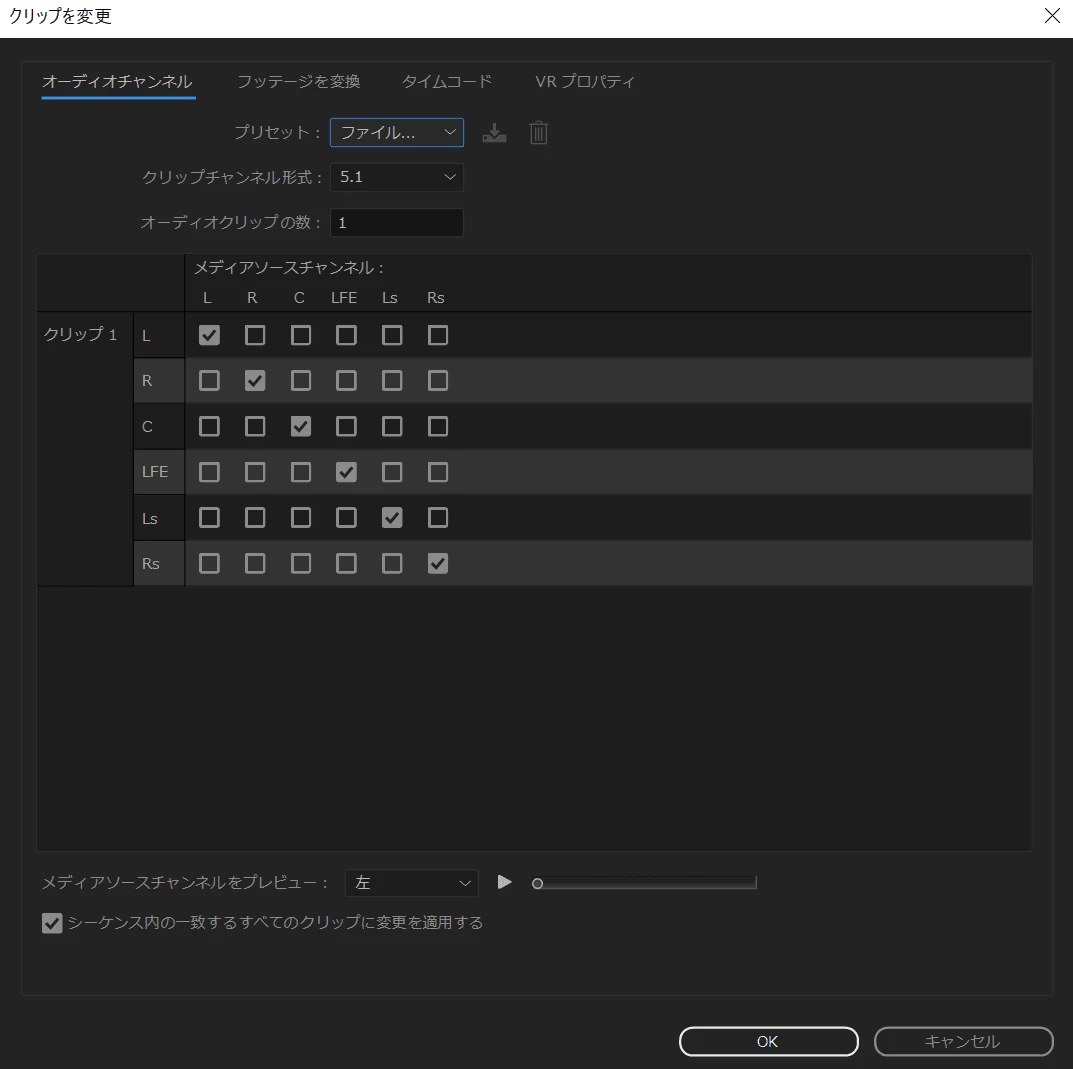Switch to the オーディオチャンネル tab
1073x1069 pixels.
point(118,81)
